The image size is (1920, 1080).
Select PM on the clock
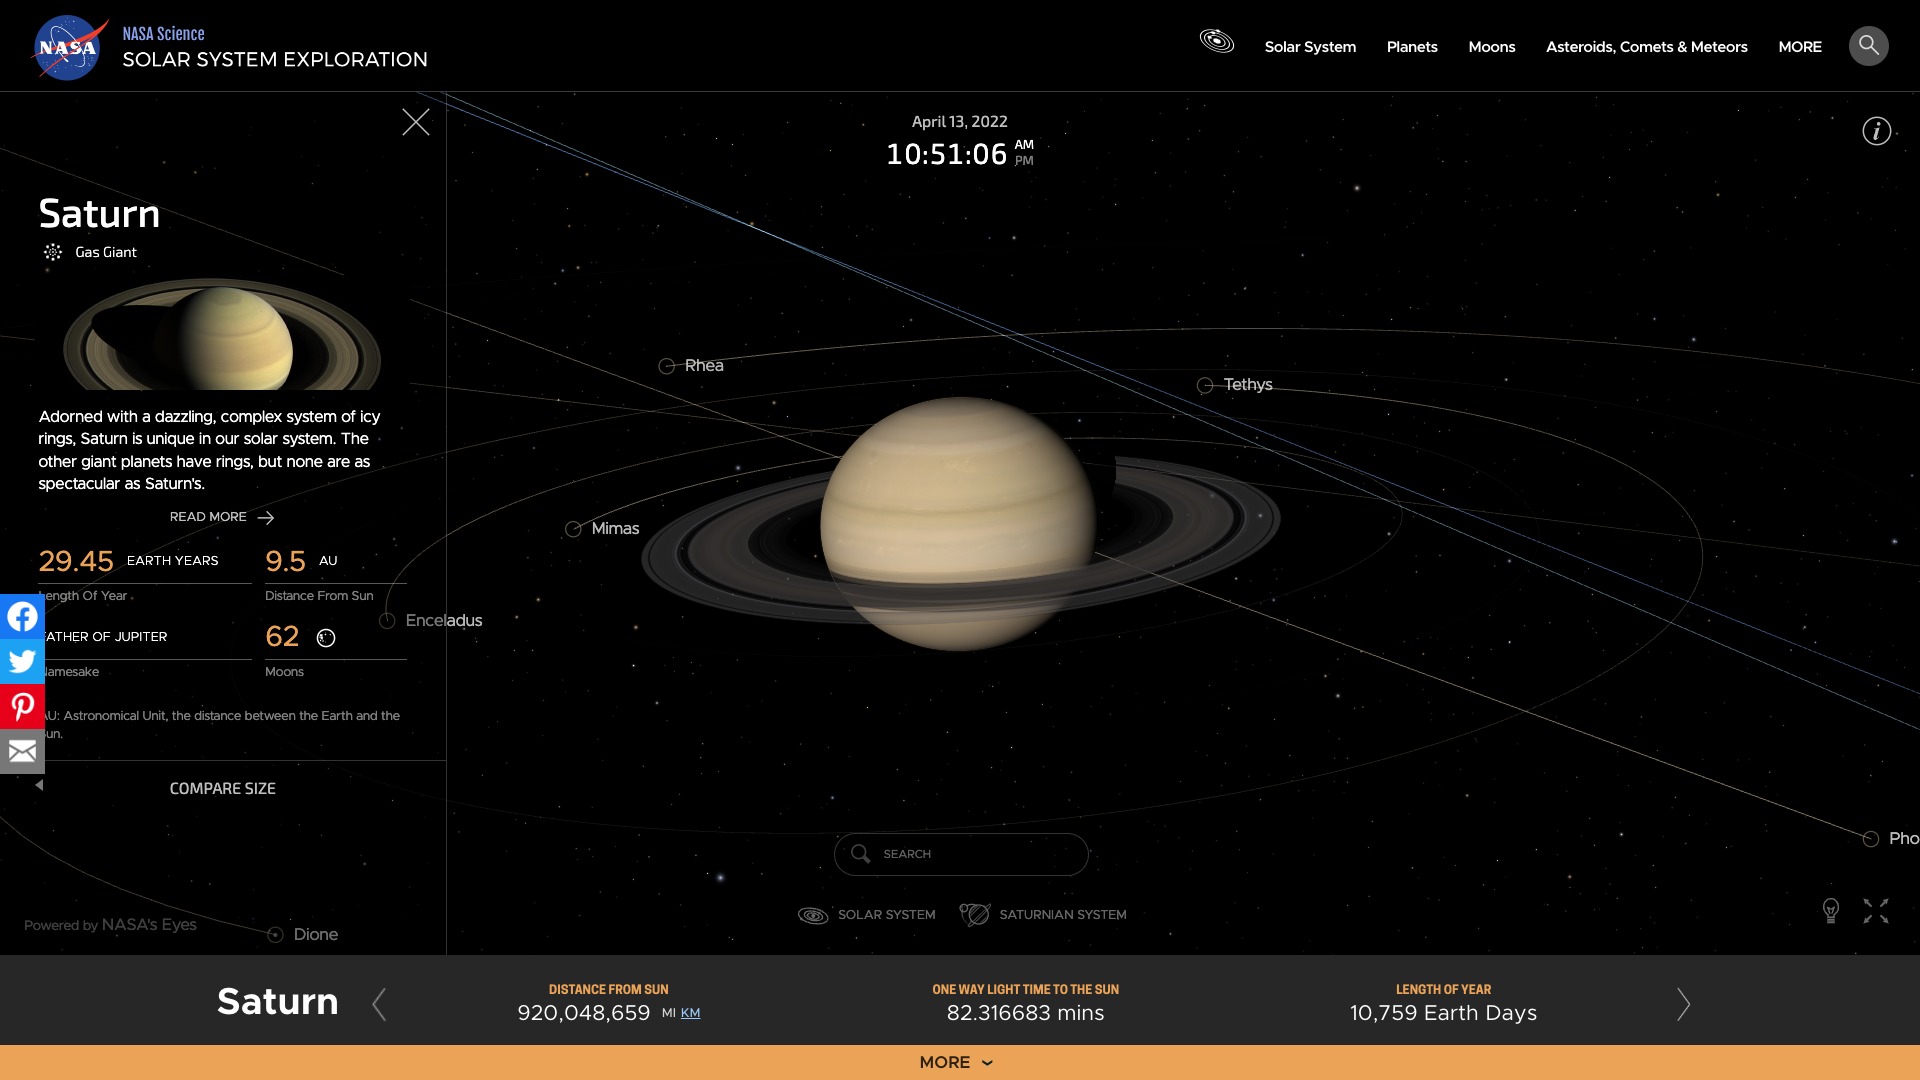[1024, 161]
